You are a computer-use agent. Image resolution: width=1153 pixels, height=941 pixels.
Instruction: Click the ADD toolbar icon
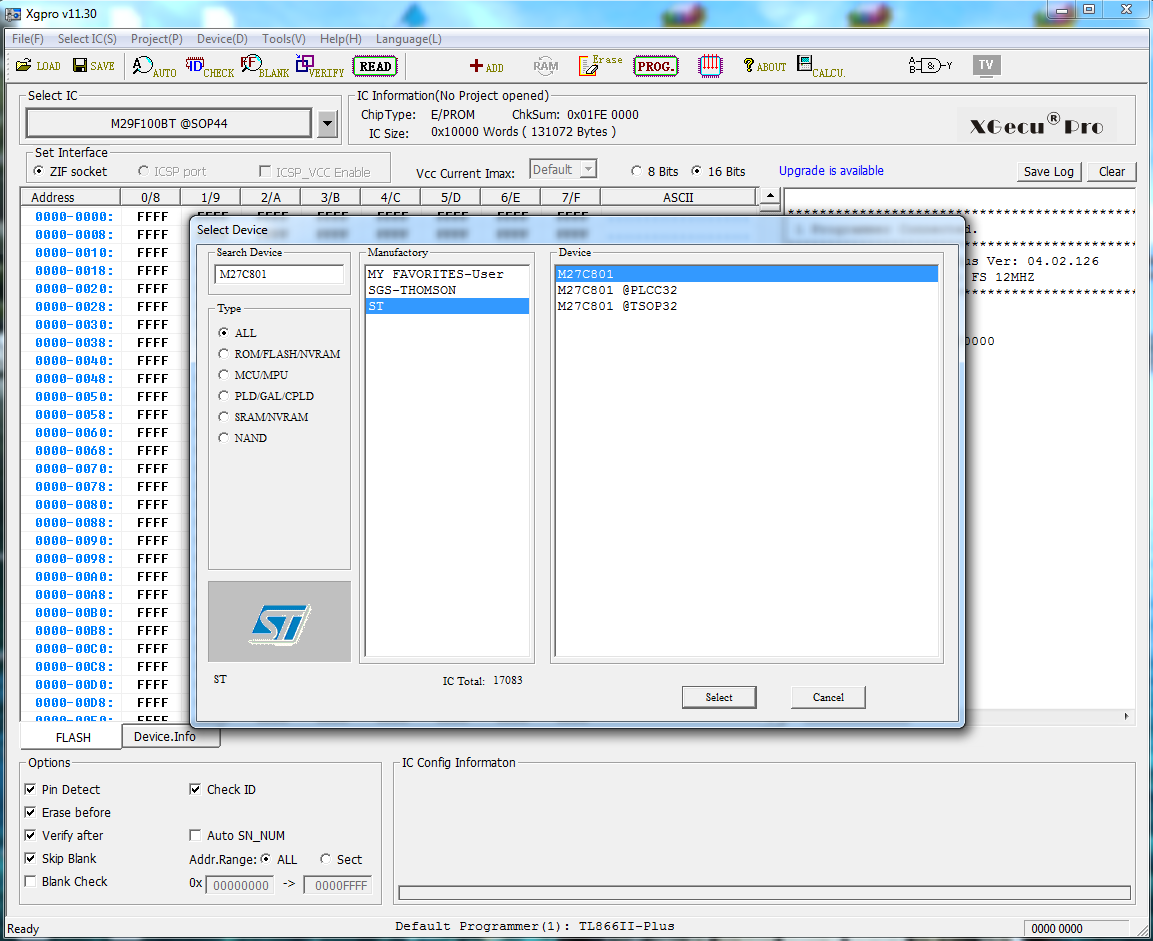[x=486, y=66]
